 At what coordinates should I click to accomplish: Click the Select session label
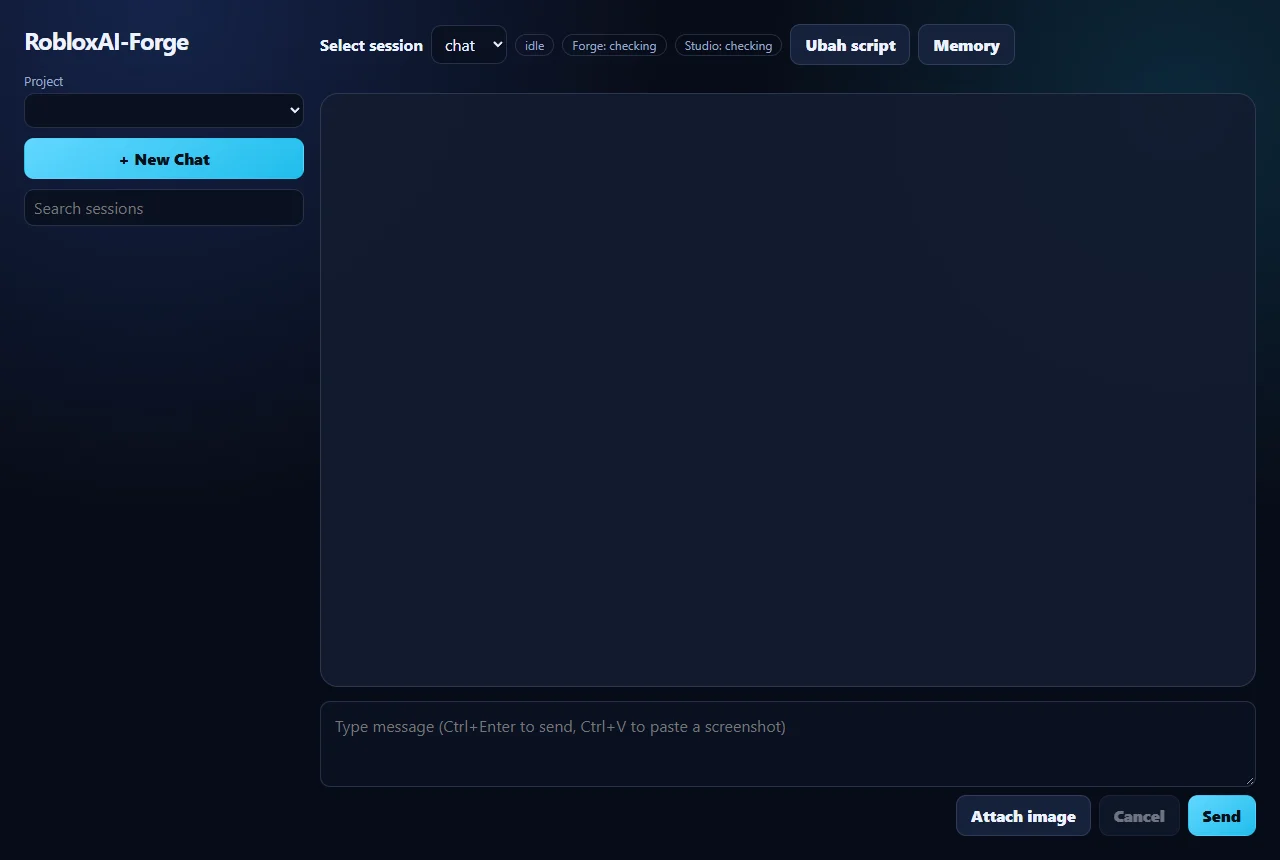[371, 46]
